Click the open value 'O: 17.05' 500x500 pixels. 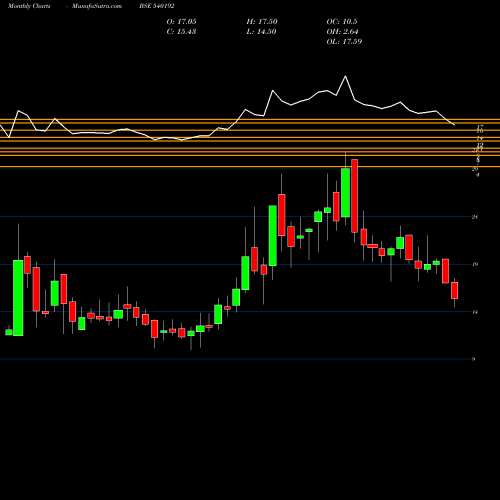(x=181, y=22)
